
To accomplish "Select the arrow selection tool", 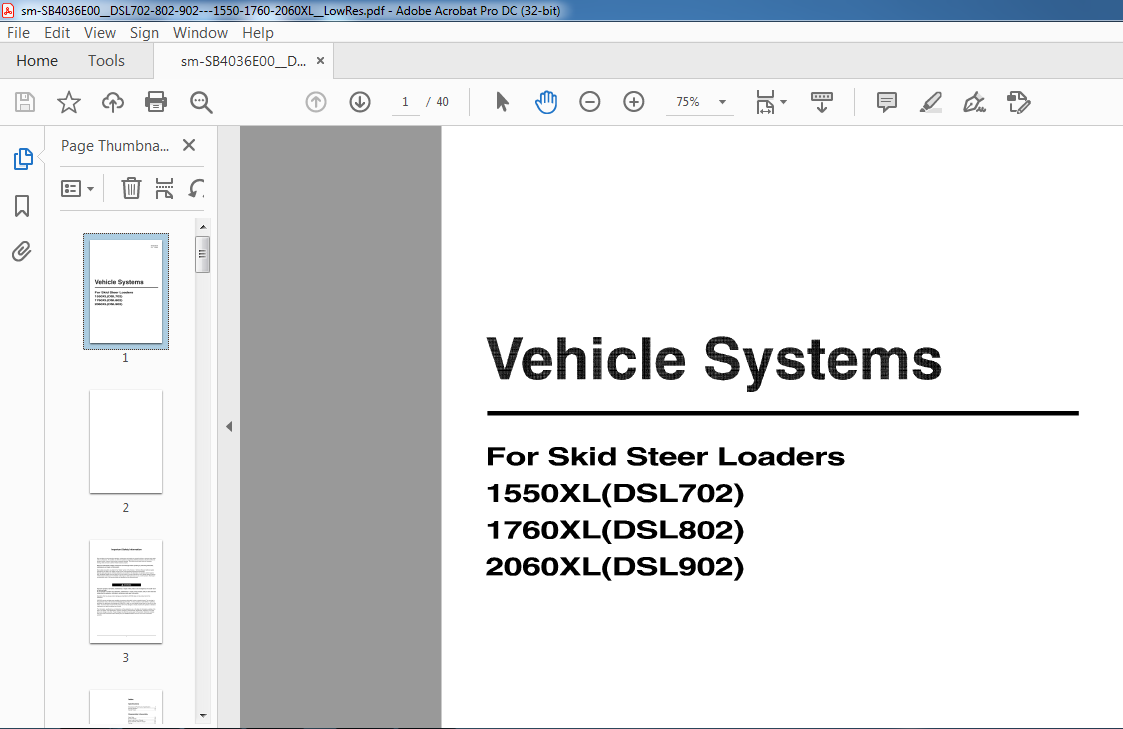I will pos(502,102).
